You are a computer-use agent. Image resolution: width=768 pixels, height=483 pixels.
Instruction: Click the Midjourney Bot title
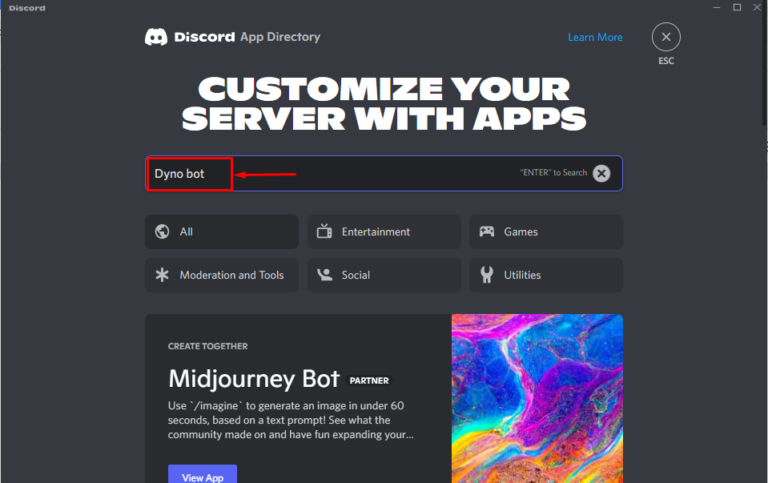click(x=254, y=379)
